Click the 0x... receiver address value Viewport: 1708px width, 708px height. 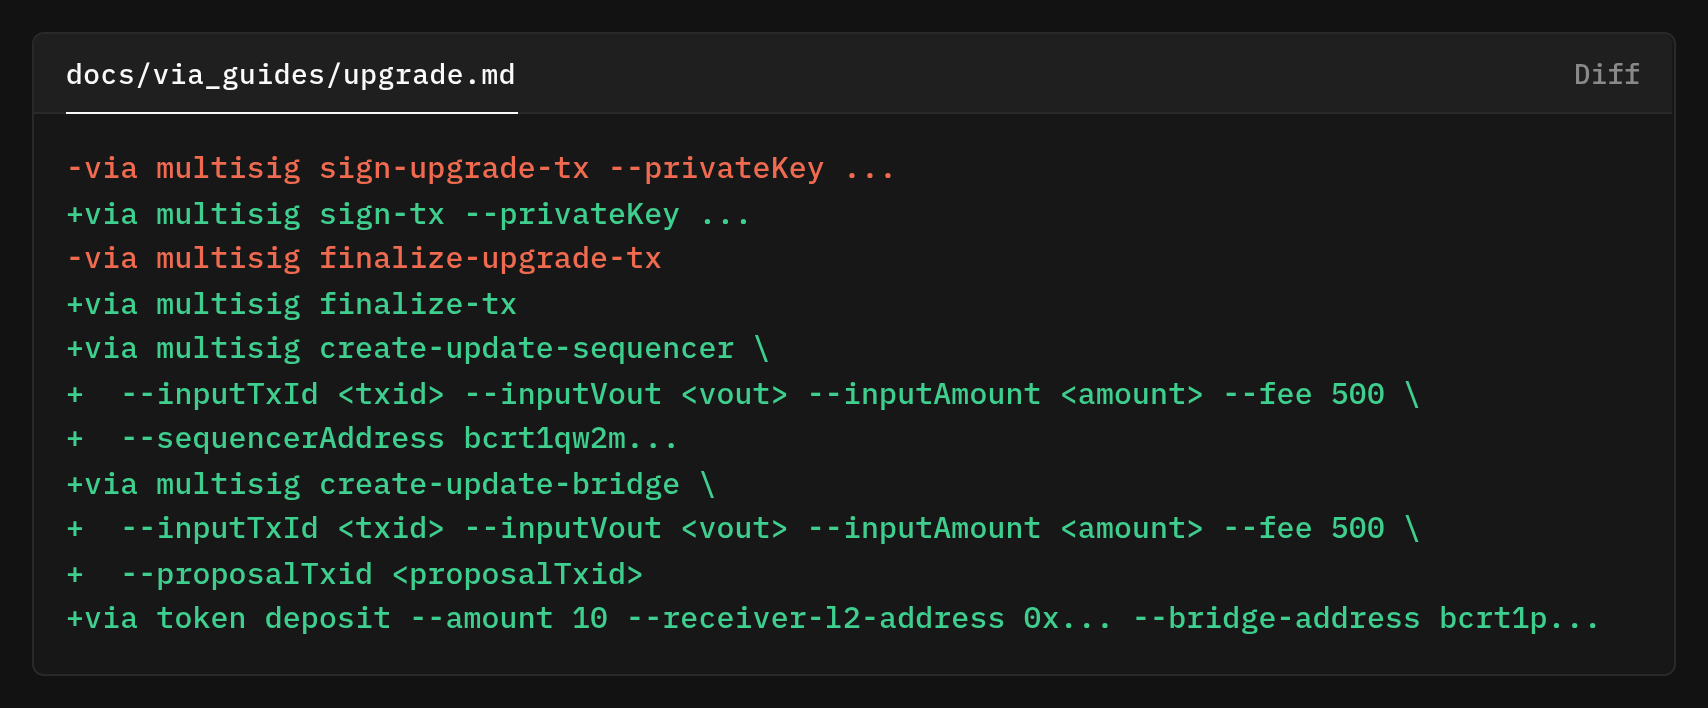[x=1066, y=619]
